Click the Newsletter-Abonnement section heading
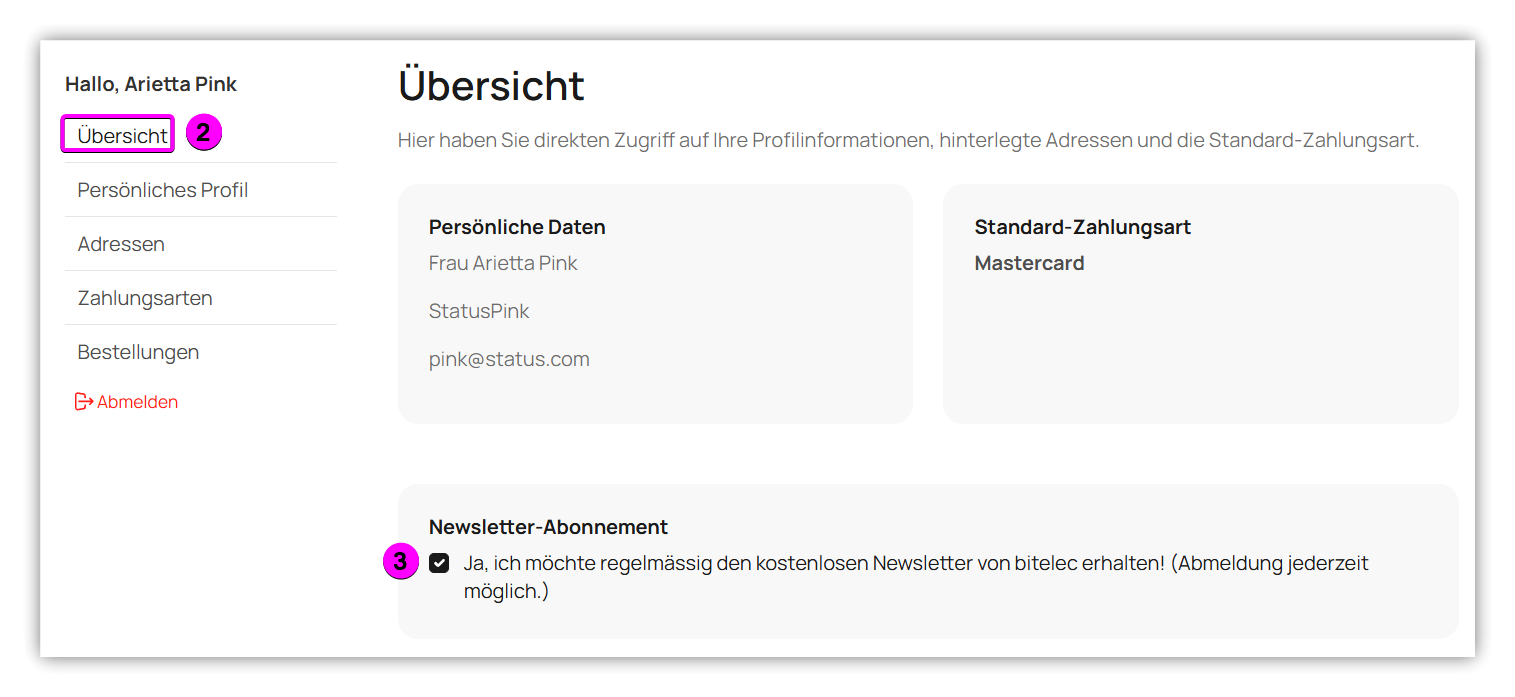This screenshot has height=697, width=1515. 548,527
